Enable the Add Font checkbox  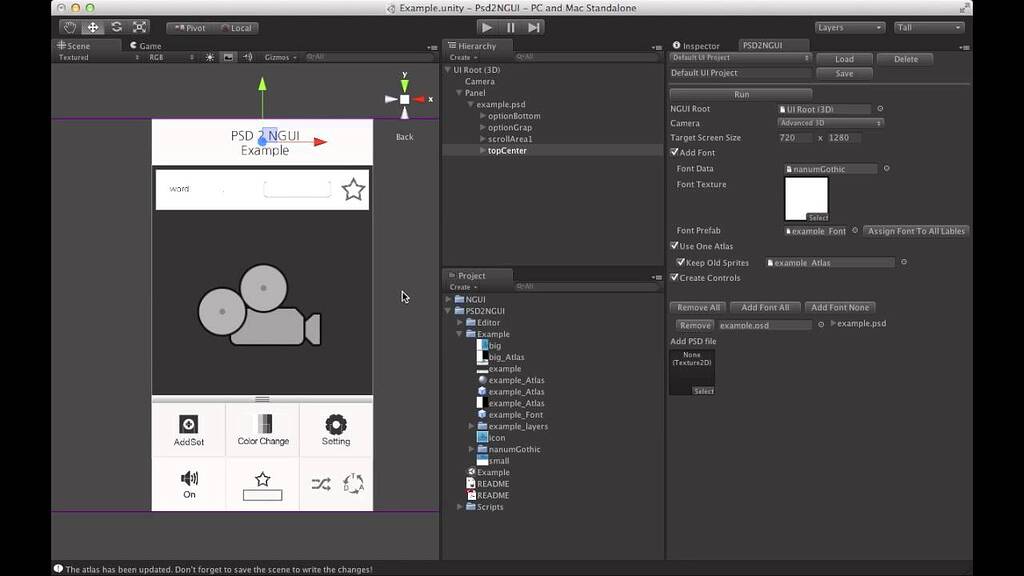coord(675,152)
